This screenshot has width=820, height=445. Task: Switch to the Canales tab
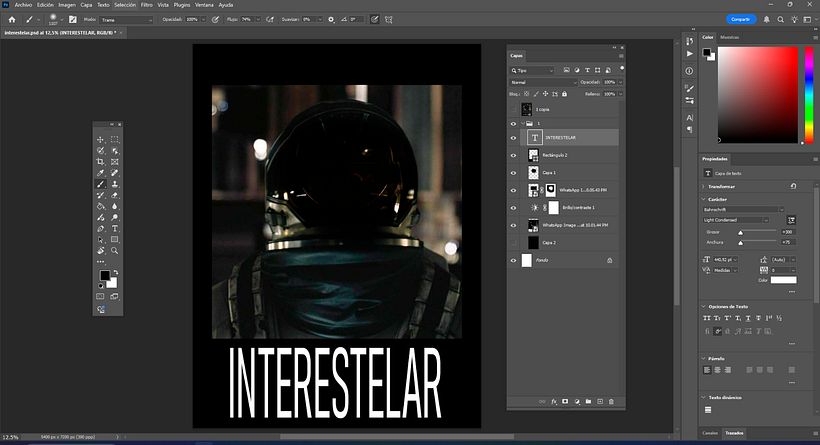pos(710,433)
